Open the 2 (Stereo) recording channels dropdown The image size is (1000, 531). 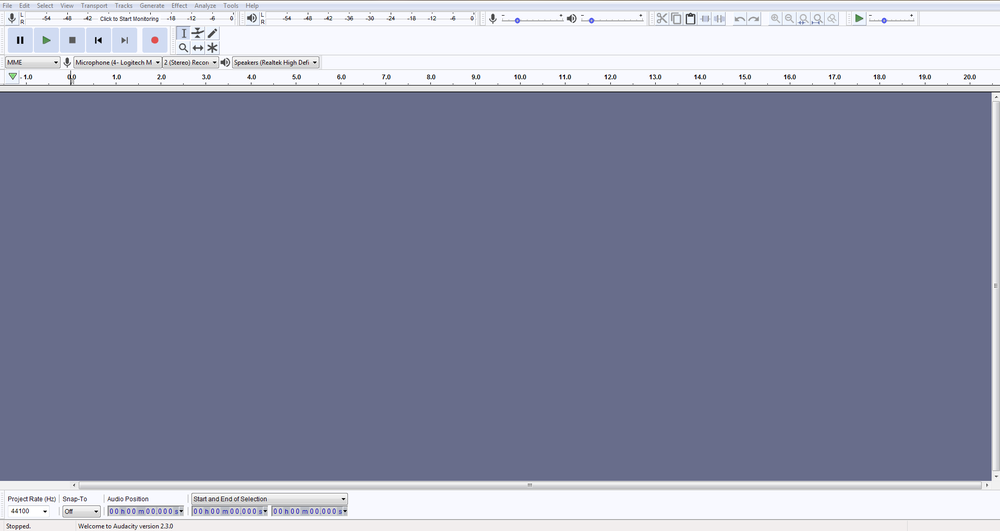coord(190,62)
